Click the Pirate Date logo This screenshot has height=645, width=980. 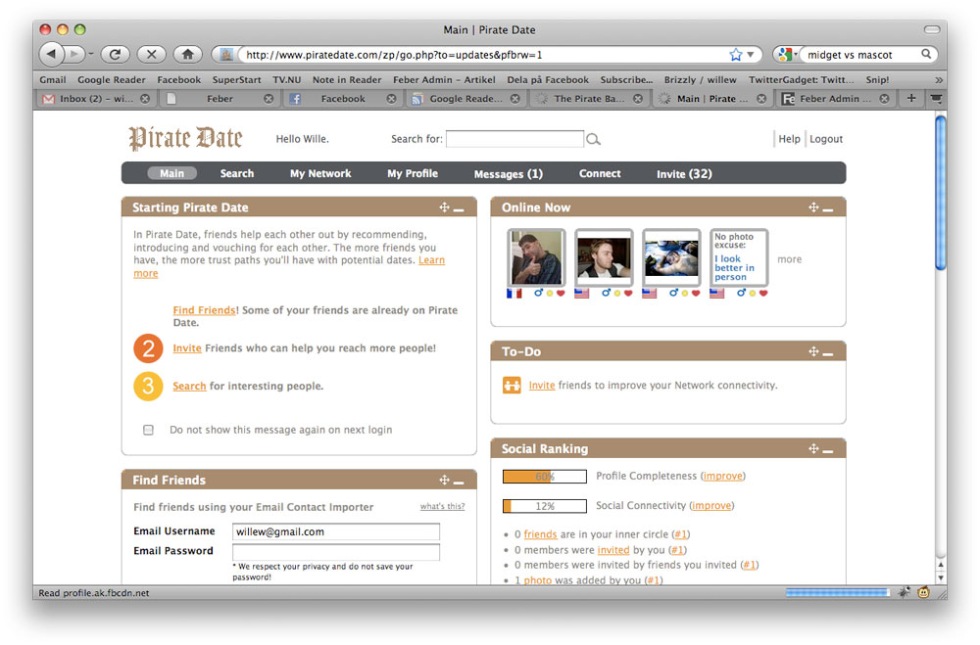[x=186, y=138]
